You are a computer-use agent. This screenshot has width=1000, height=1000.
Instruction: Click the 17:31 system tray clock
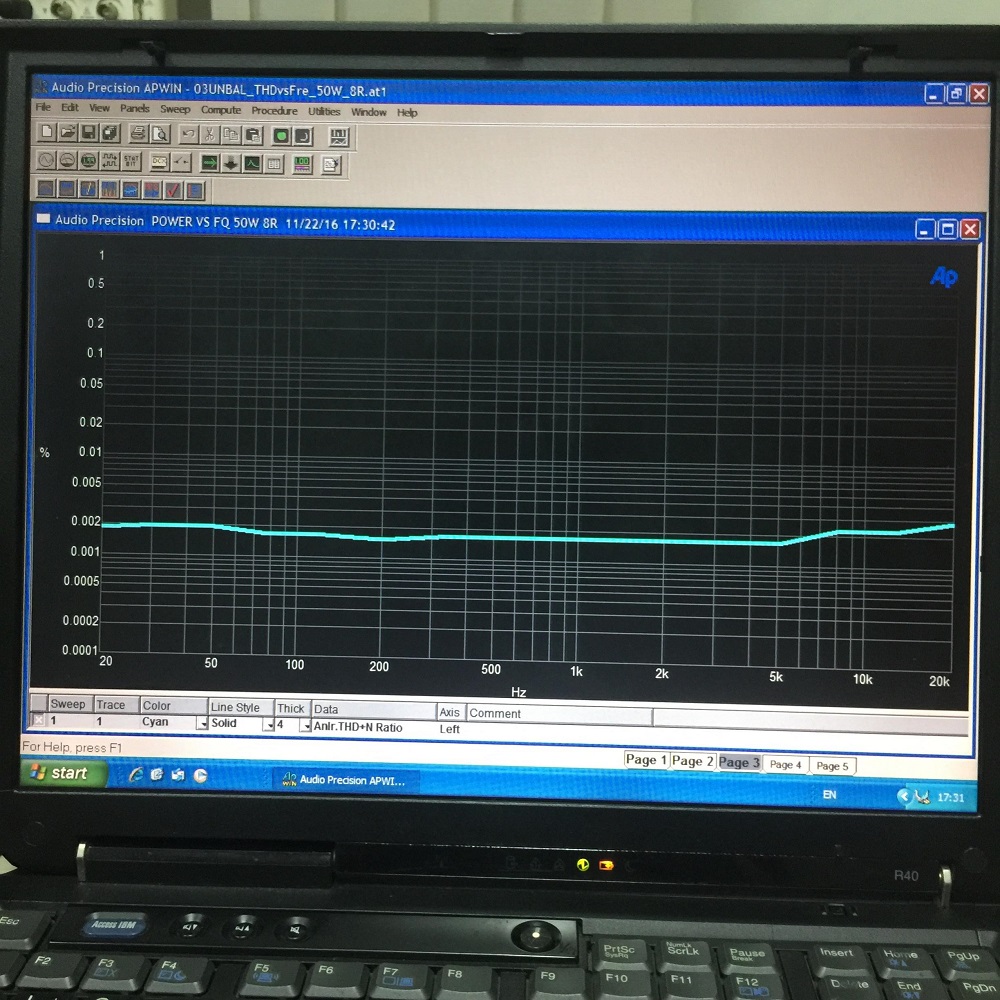point(950,797)
